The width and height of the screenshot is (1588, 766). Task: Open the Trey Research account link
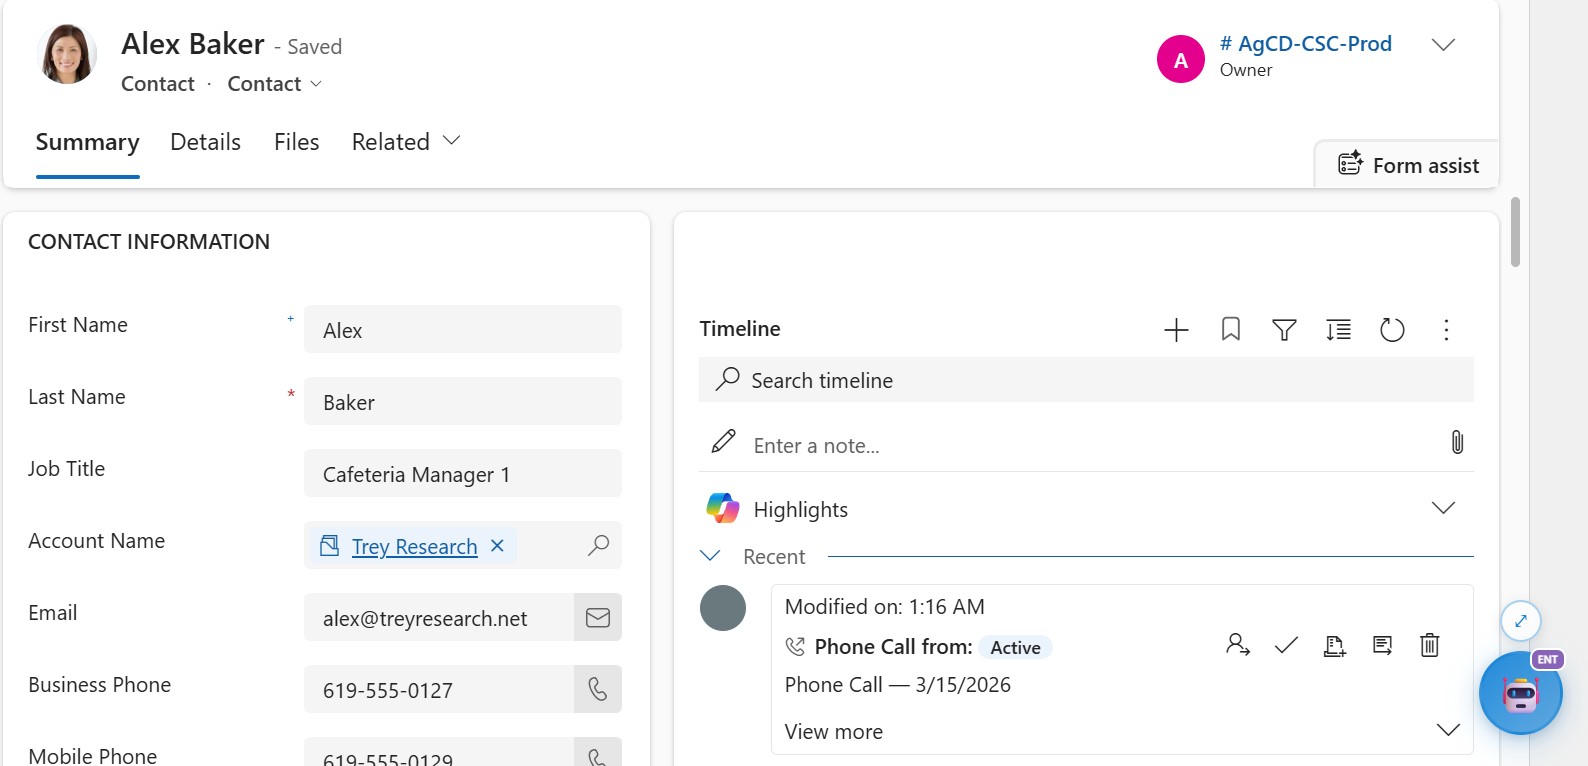[414, 547]
